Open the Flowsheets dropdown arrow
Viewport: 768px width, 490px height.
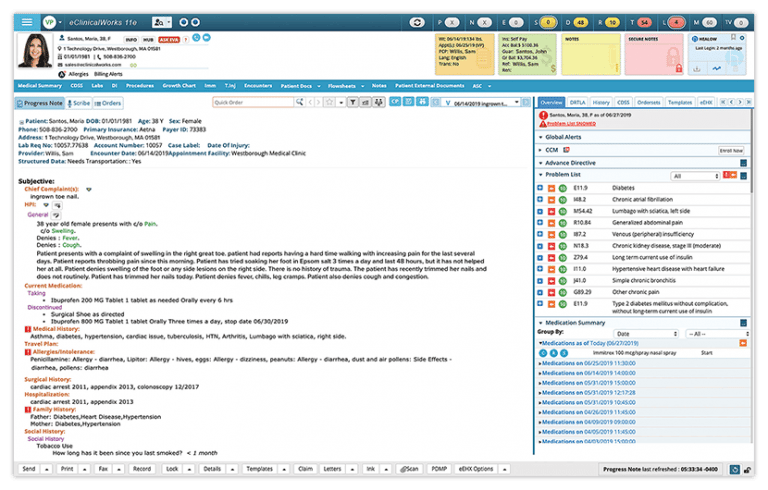coord(362,86)
